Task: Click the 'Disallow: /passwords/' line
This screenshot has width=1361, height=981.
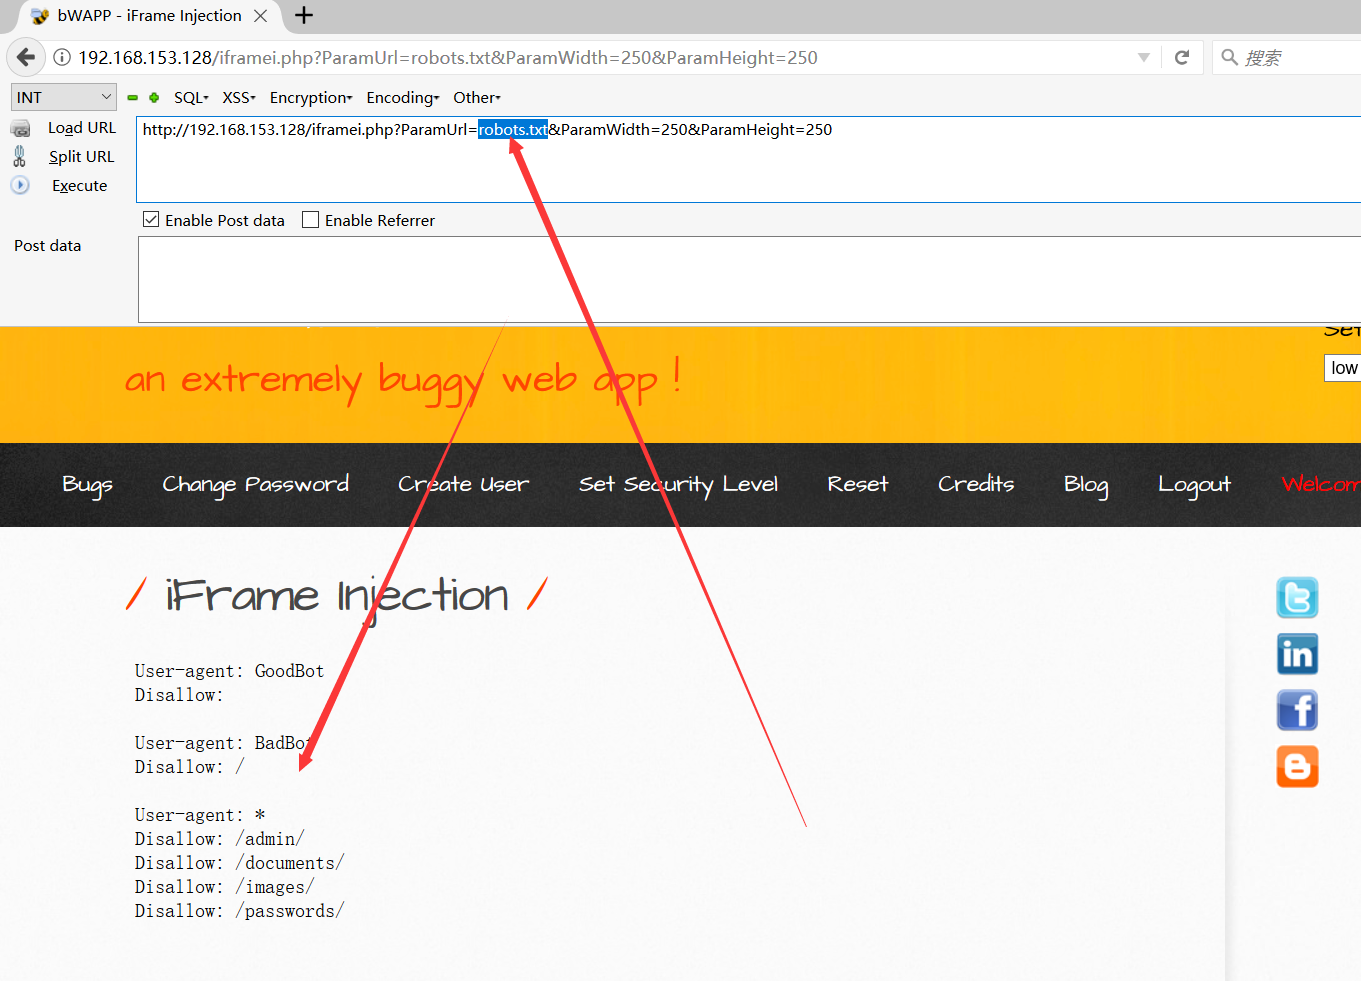Action: point(239,911)
